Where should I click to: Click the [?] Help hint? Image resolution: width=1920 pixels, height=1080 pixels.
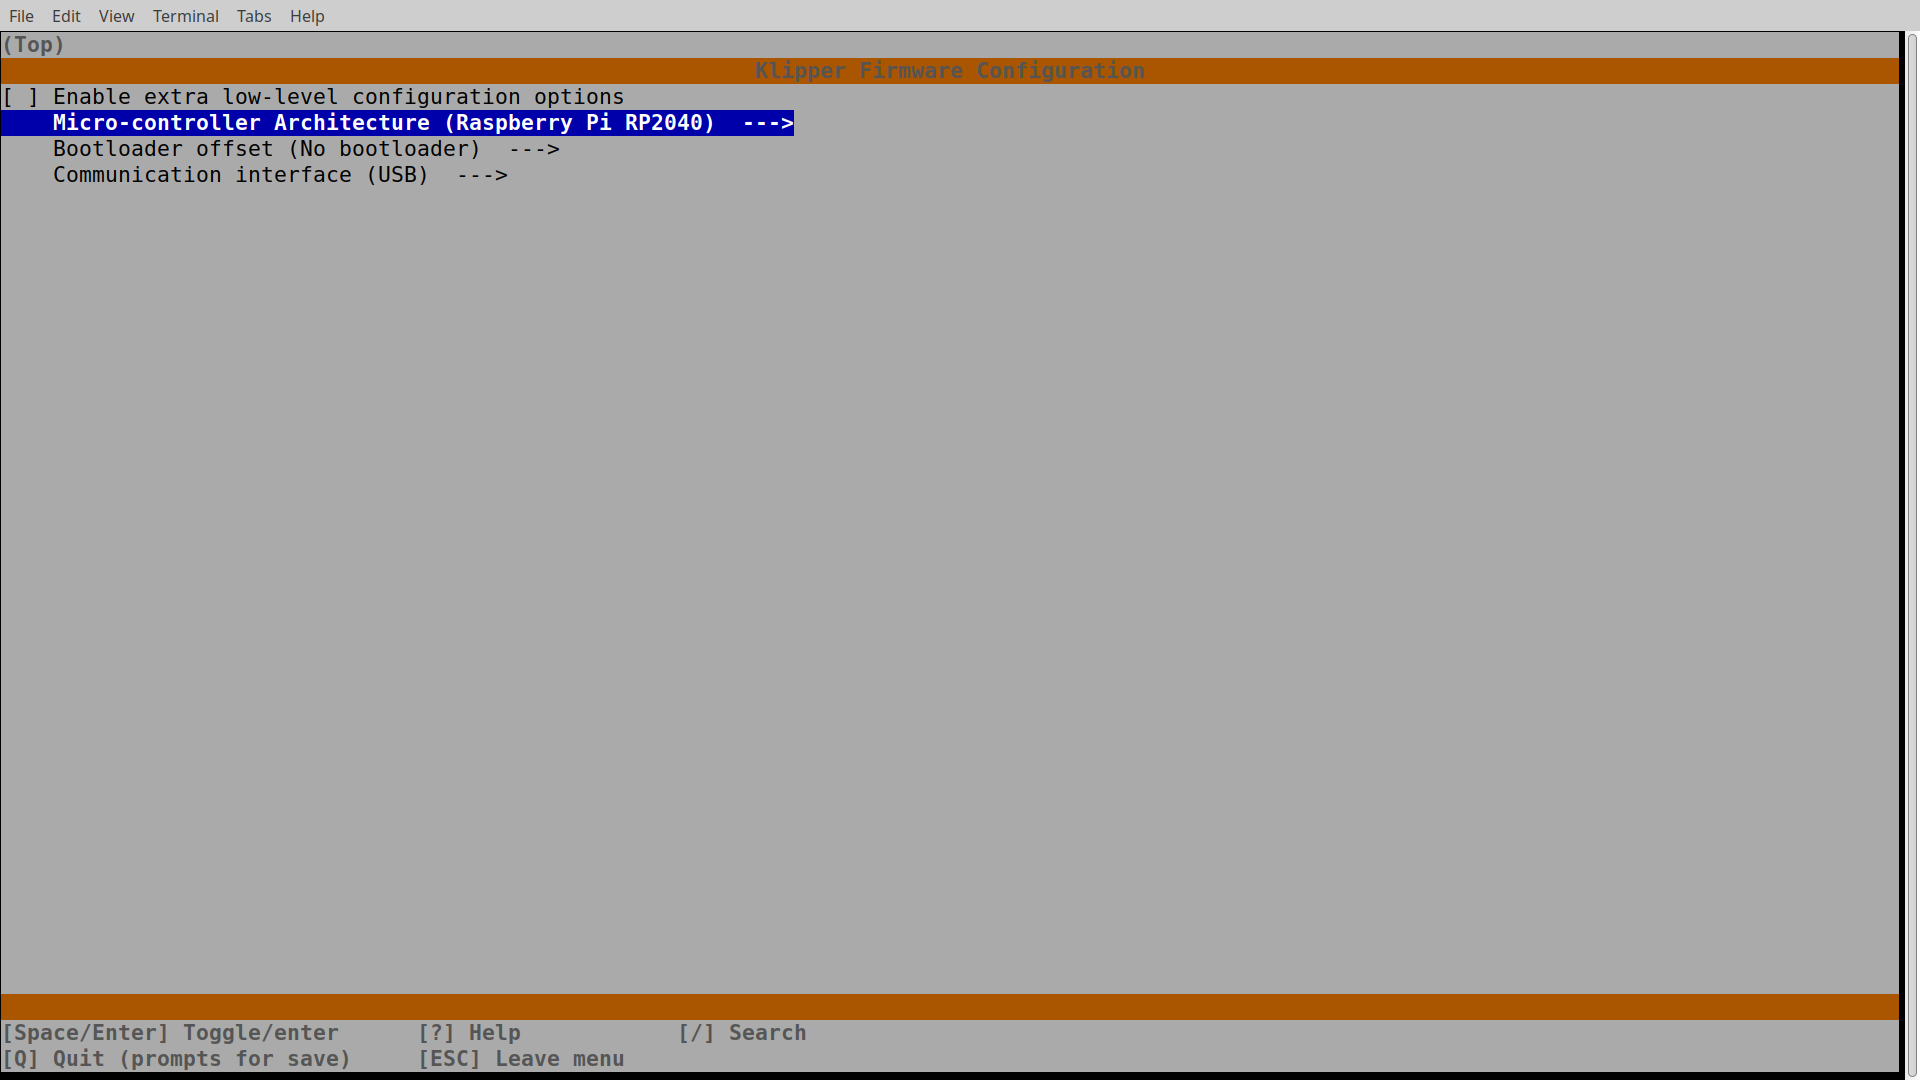[469, 1033]
